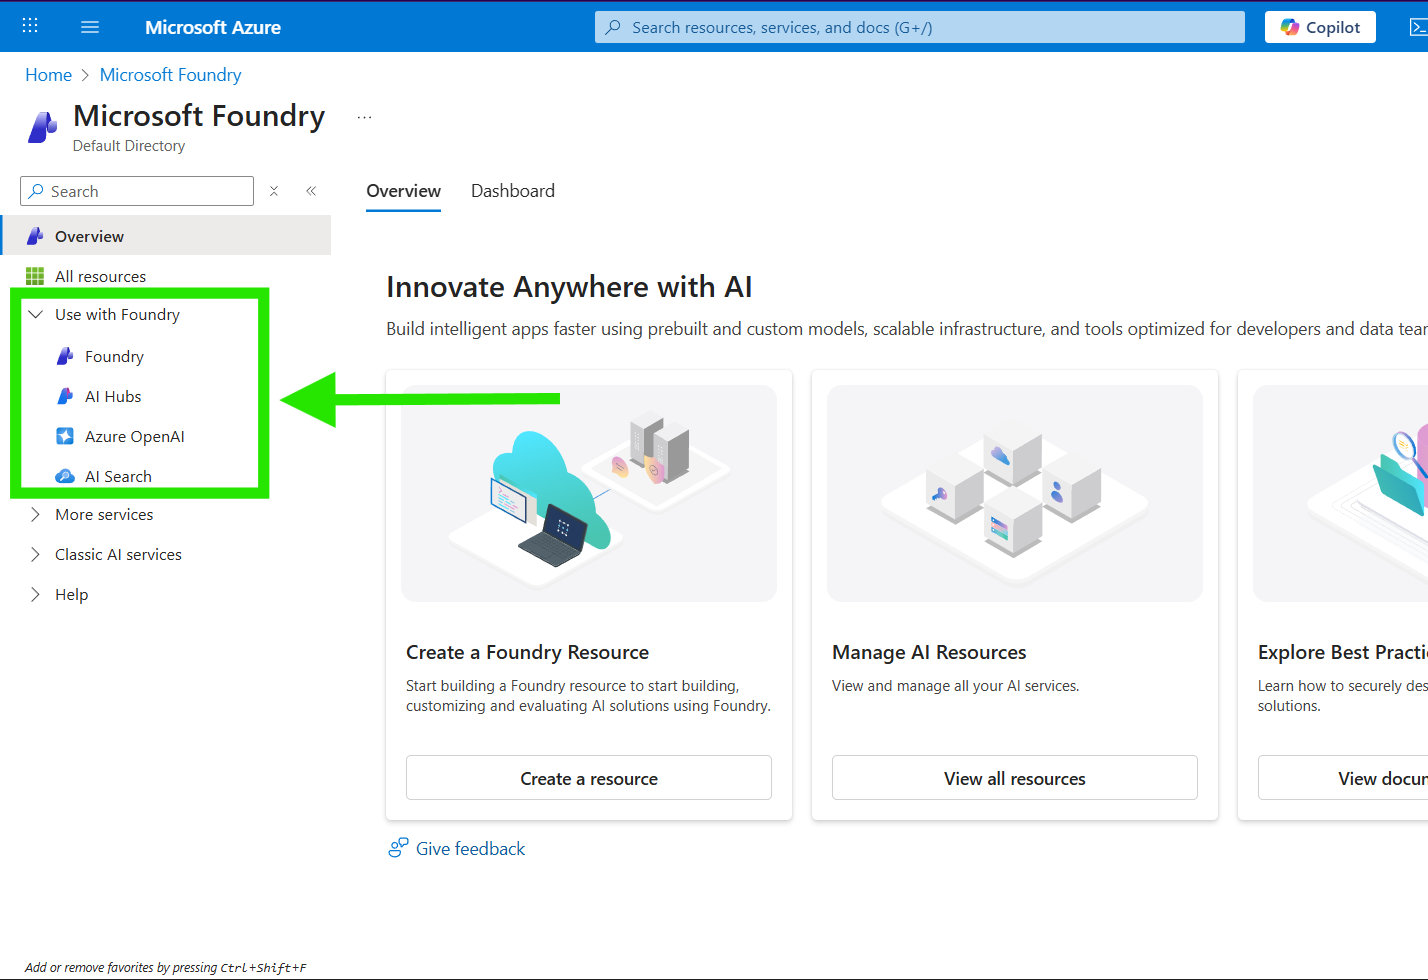The height and width of the screenshot is (980, 1428).
Task: Open the hamburger portal menu
Action: tap(90, 27)
